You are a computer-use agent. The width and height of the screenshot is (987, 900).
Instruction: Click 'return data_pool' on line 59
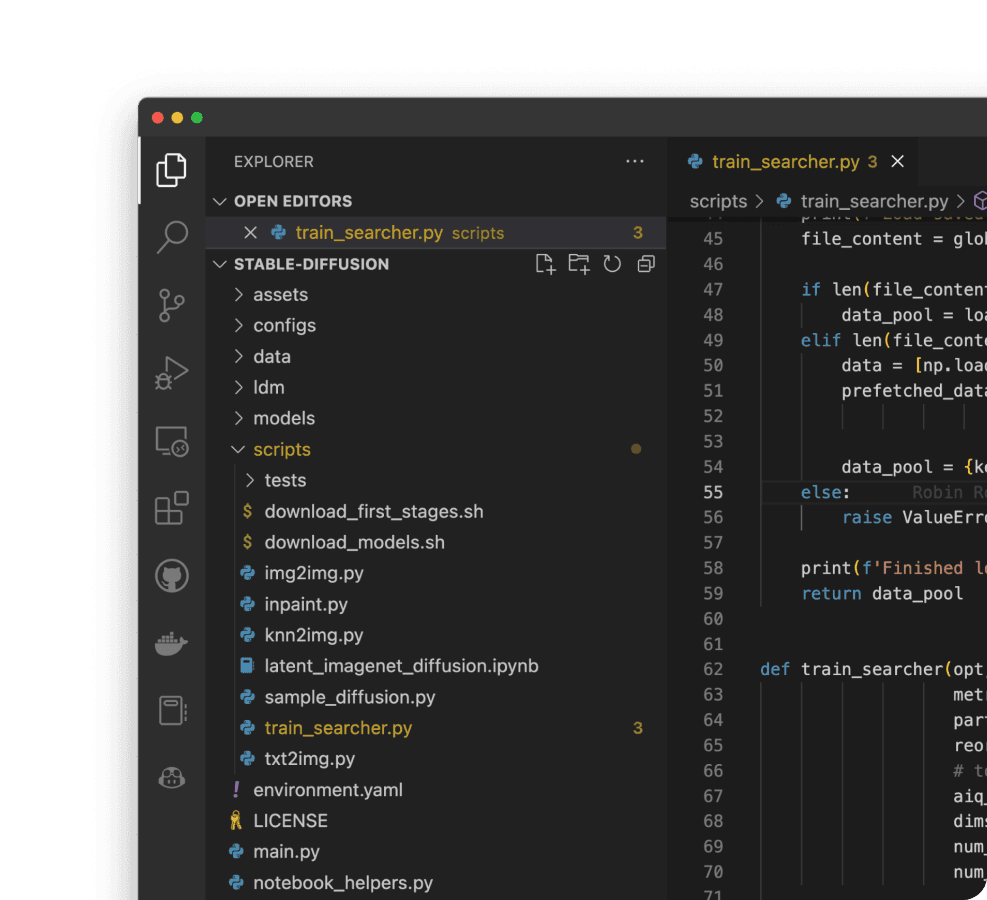(x=882, y=593)
